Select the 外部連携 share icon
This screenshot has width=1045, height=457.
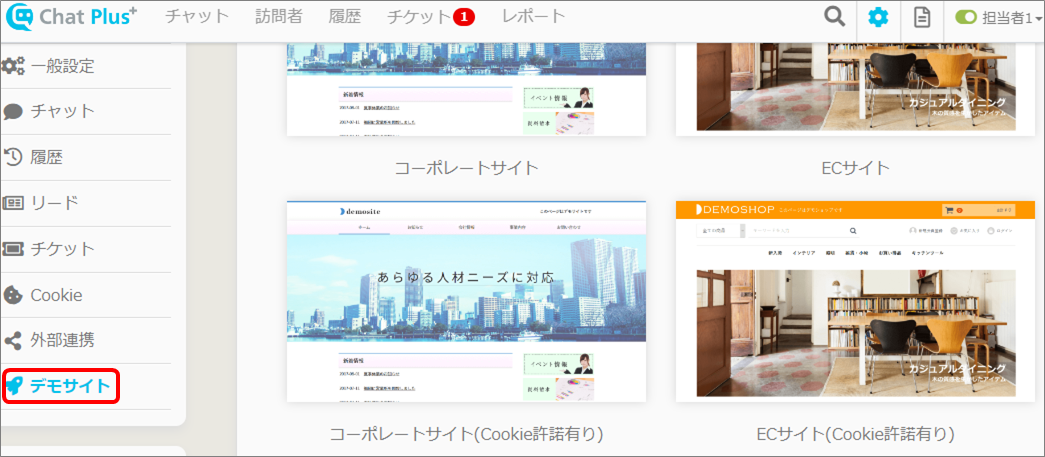(13, 340)
